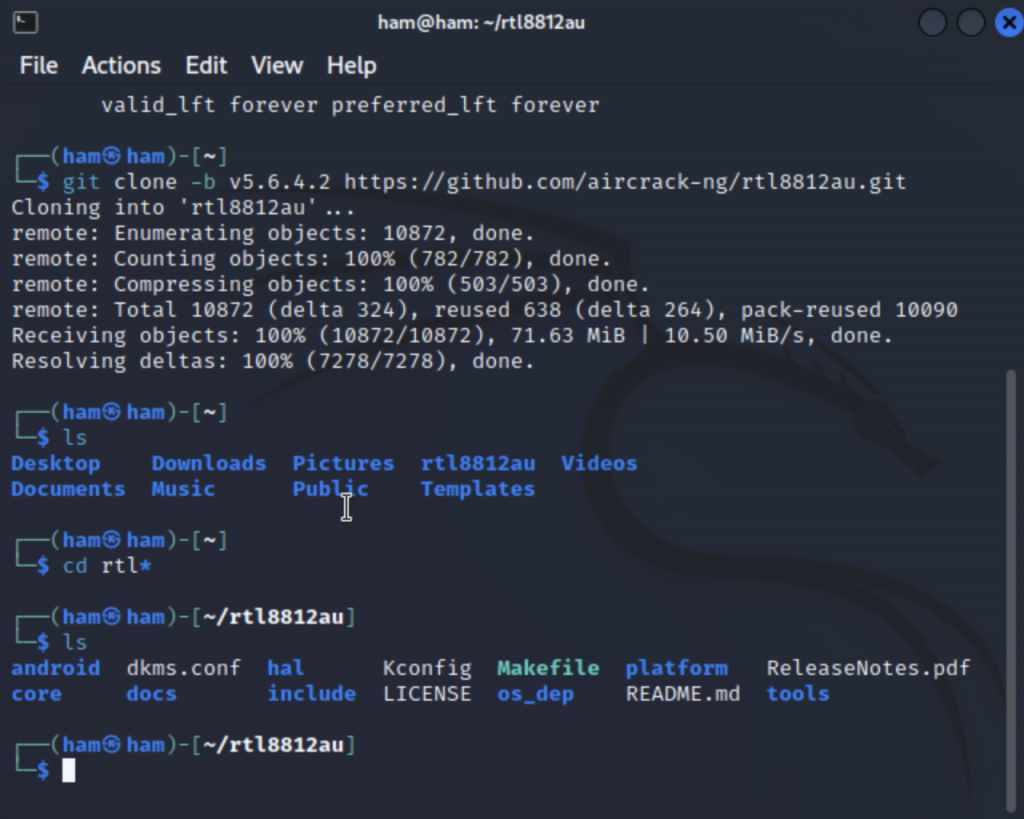Click the blinking cursor at the last prompt
Image resolution: width=1024 pixels, height=819 pixels.
69,771
